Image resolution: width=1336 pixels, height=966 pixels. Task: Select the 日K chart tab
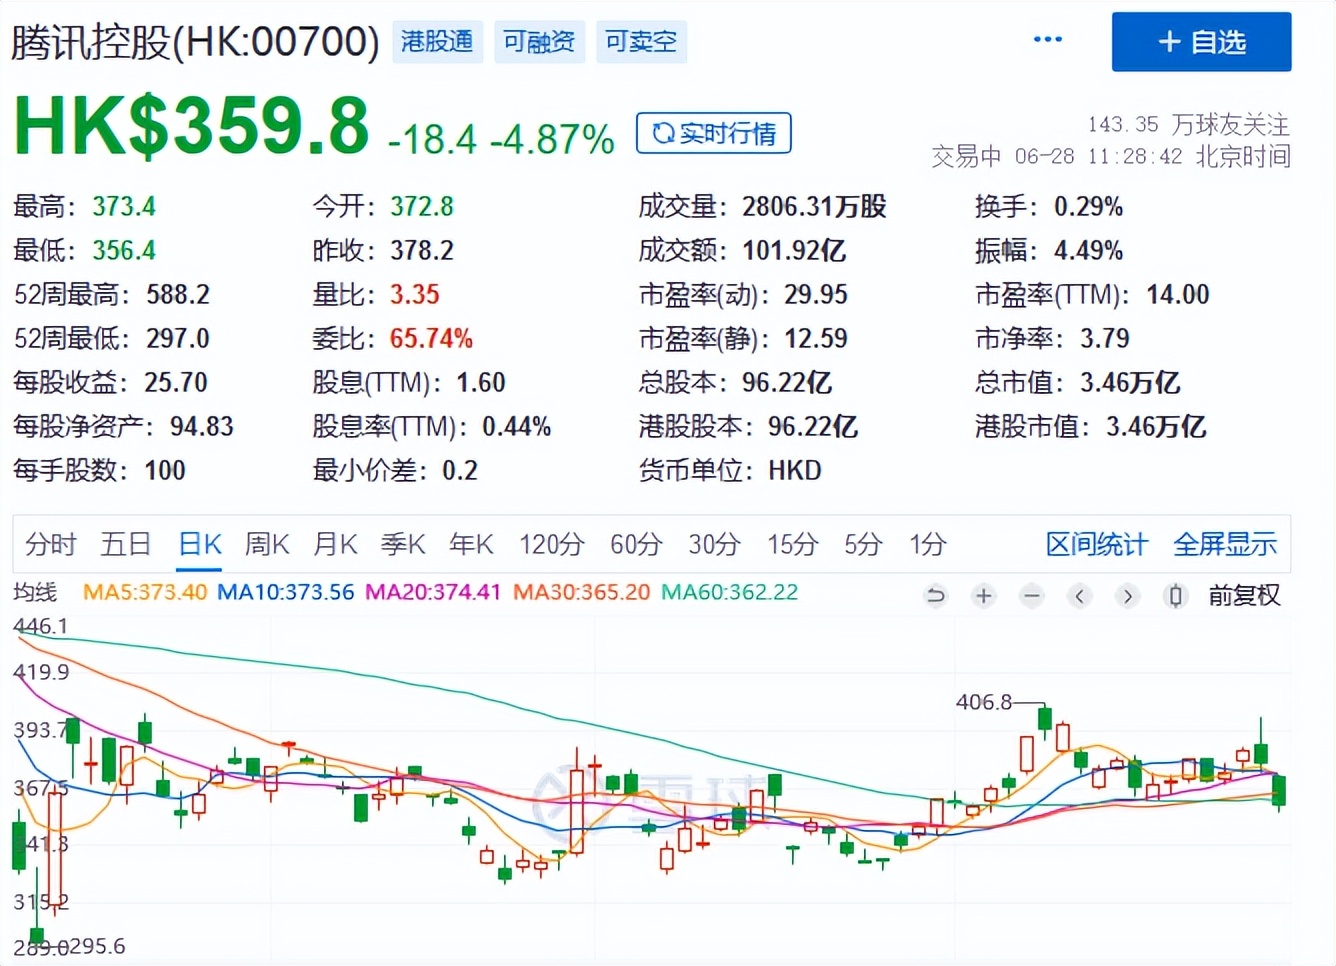click(200, 544)
